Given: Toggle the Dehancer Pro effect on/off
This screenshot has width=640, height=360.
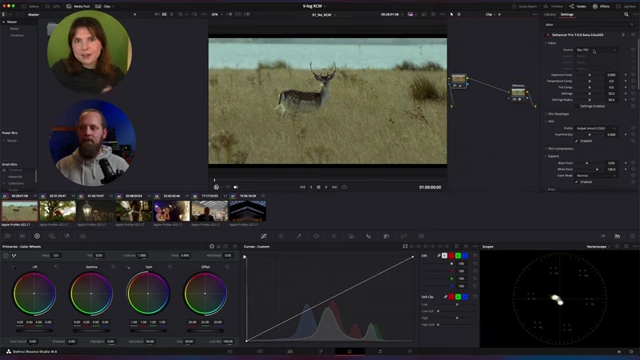Looking at the screenshot, I should pos(548,35).
